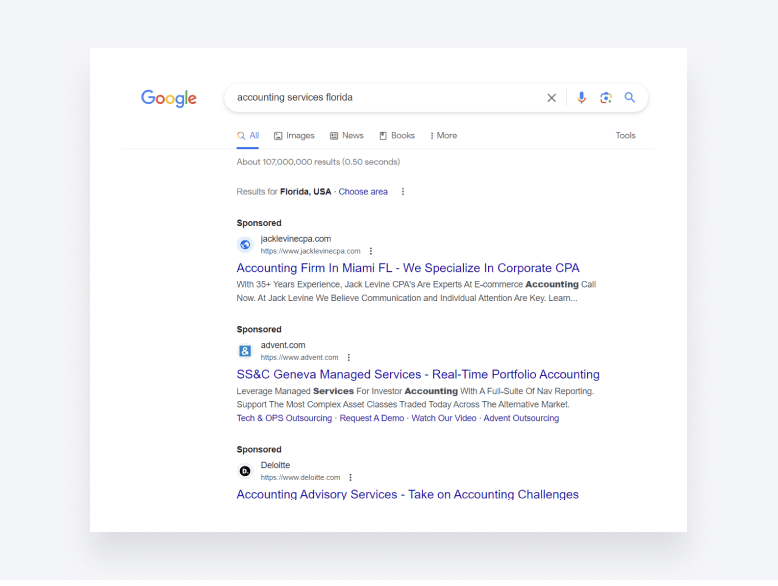Open the Books results tab
Screen dimensions: 778x586
pyautogui.click(x=397, y=136)
